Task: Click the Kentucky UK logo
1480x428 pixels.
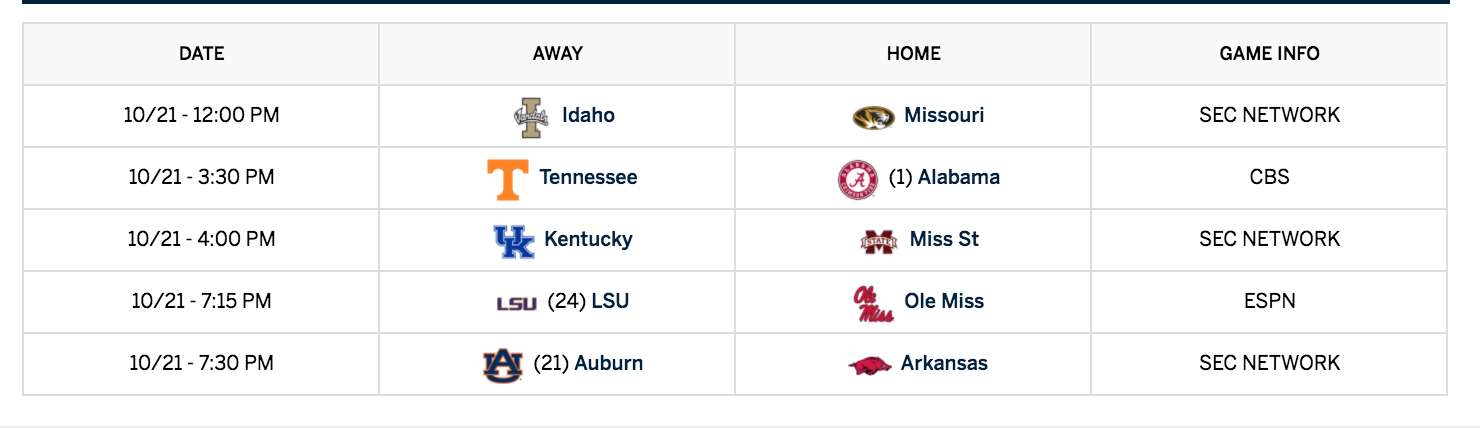Action: pos(514,241)
